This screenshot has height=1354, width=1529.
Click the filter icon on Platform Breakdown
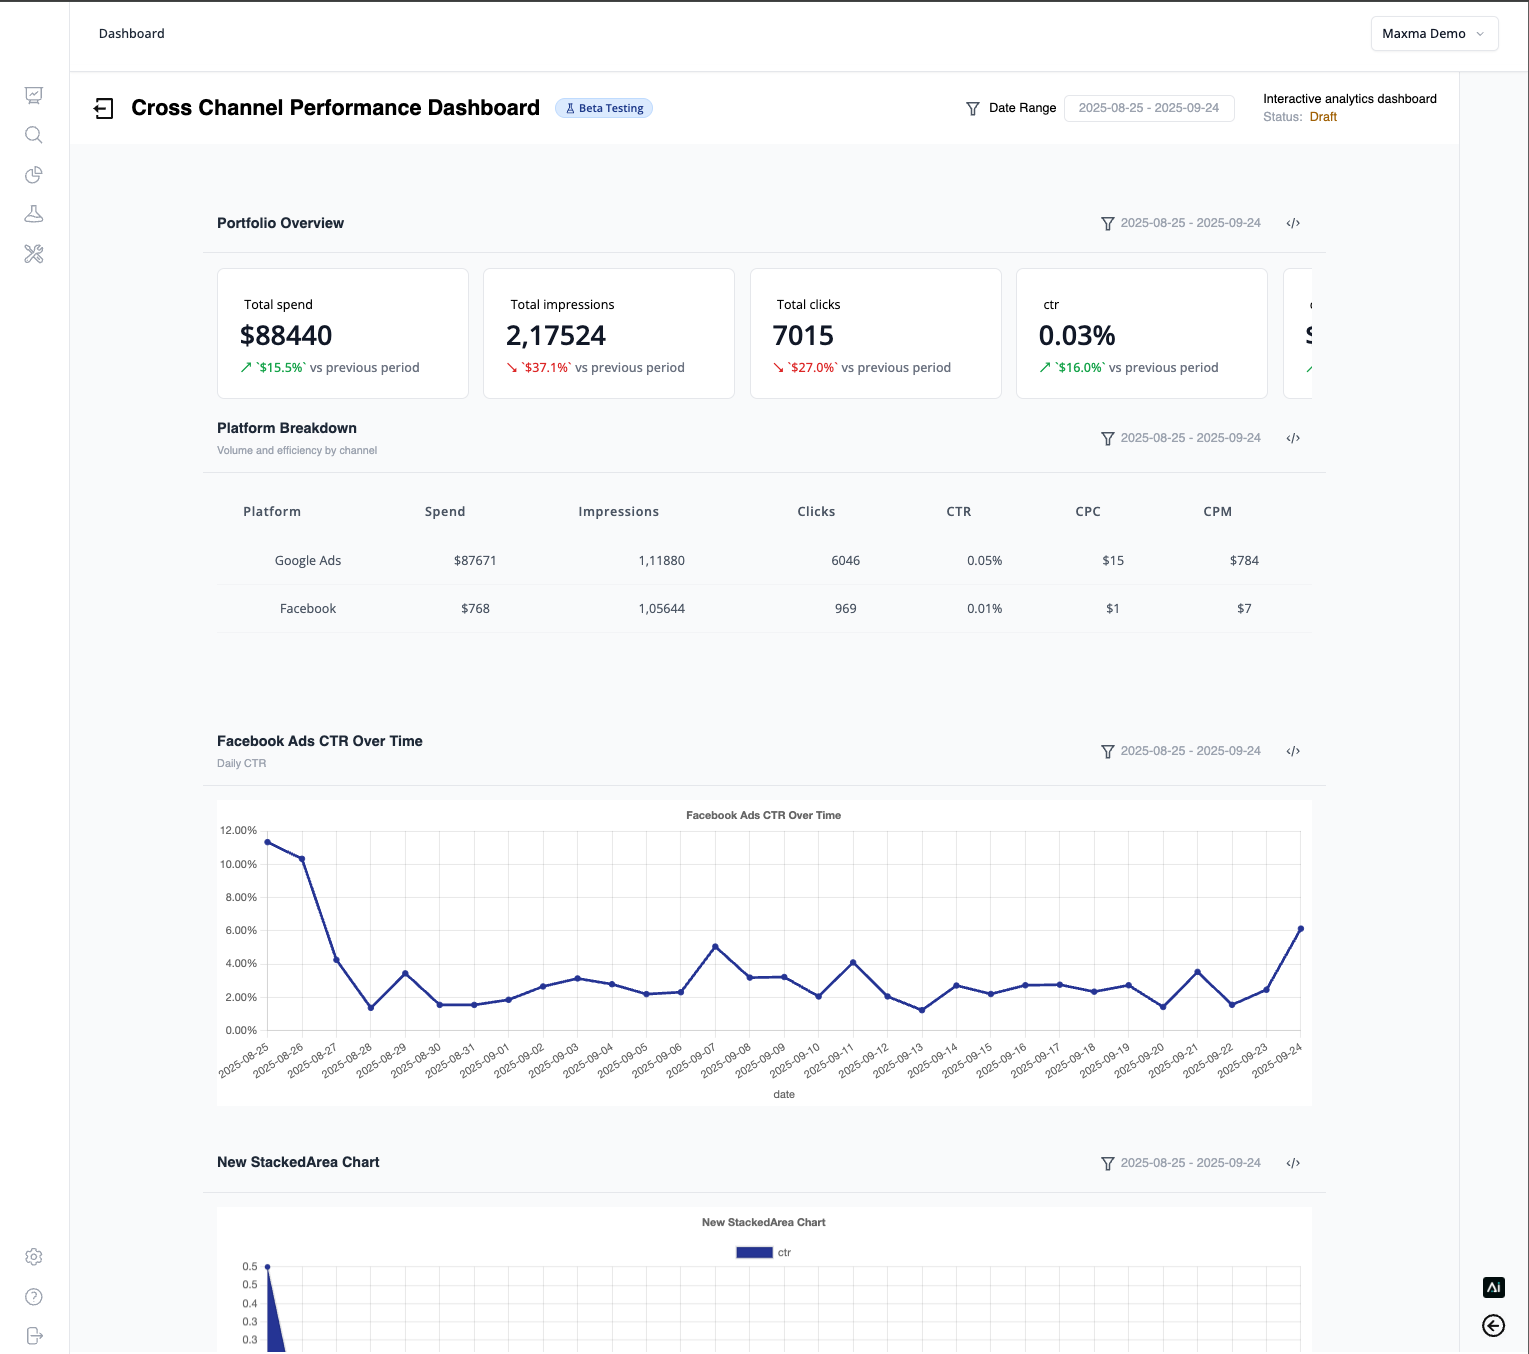[x=1107, y=438]
